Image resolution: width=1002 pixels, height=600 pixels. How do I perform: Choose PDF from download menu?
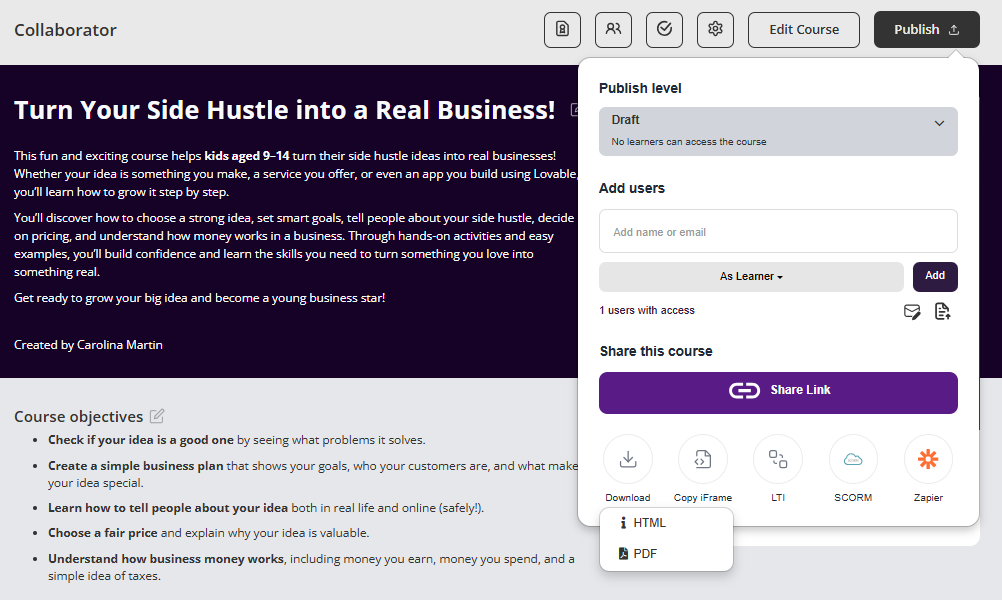coord(645,554)
